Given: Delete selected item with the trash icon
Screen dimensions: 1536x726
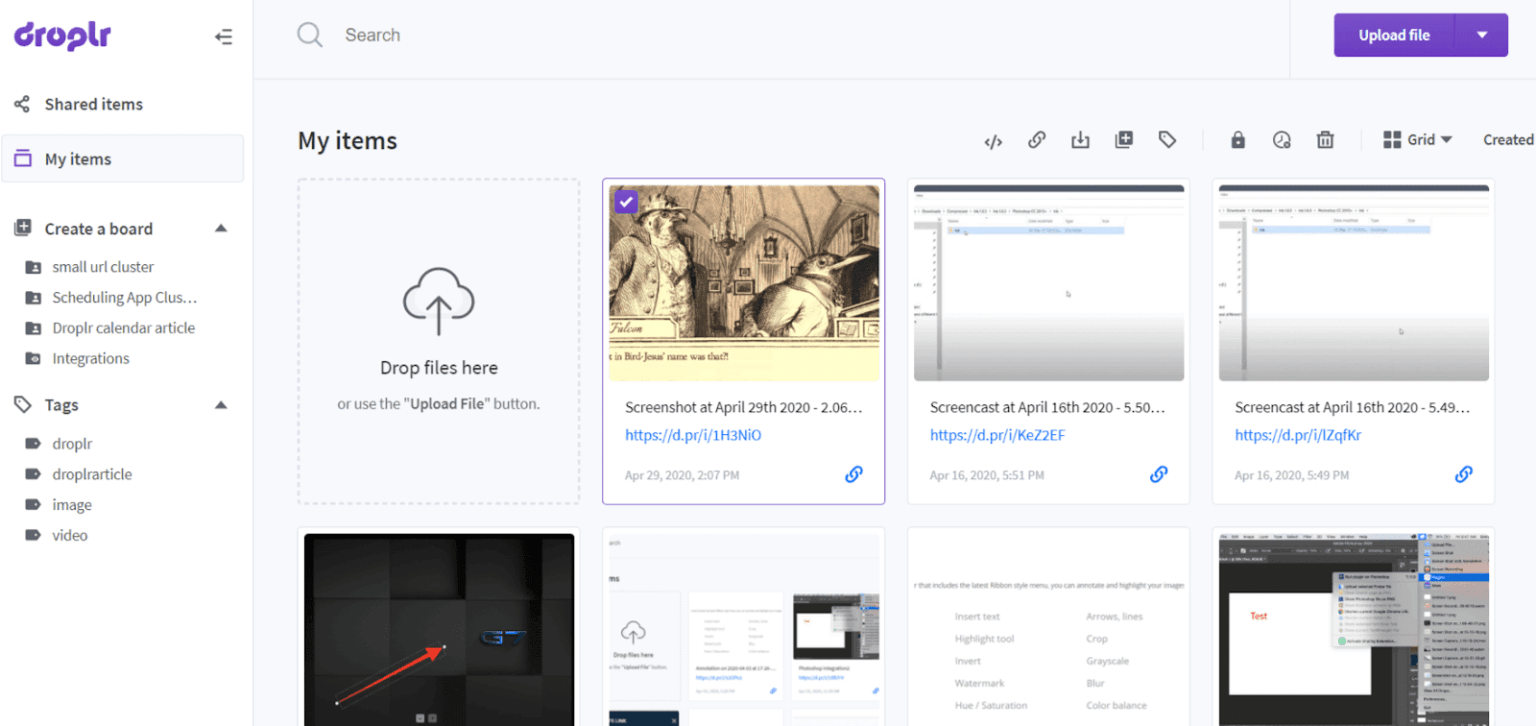Looking at the screenshot, I should point(1325,140).
